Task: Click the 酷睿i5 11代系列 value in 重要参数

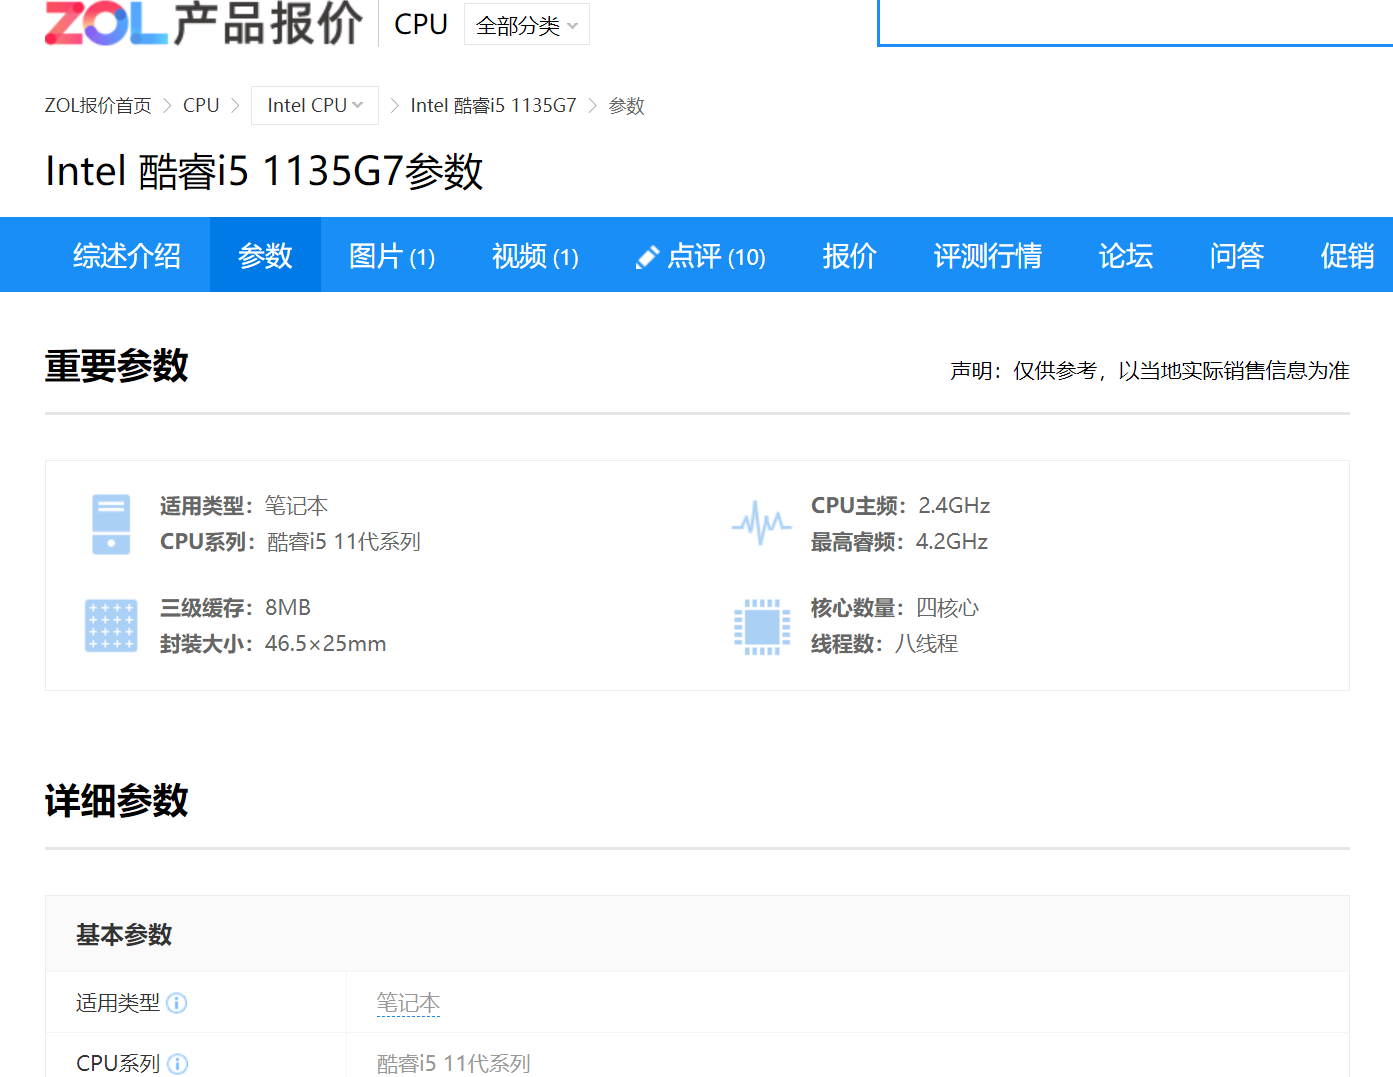Action: pos(344,542)
